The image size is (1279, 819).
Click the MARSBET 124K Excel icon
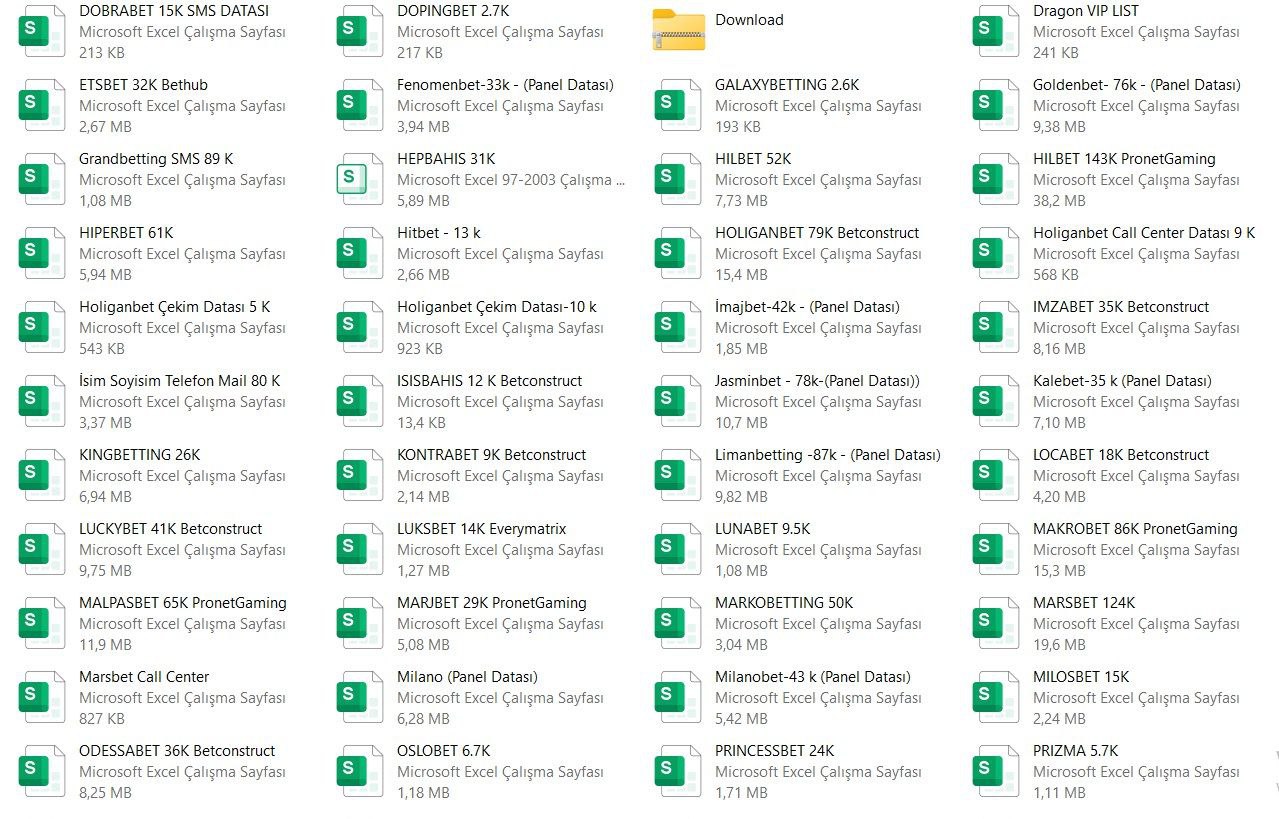click(x=996, y=623)
